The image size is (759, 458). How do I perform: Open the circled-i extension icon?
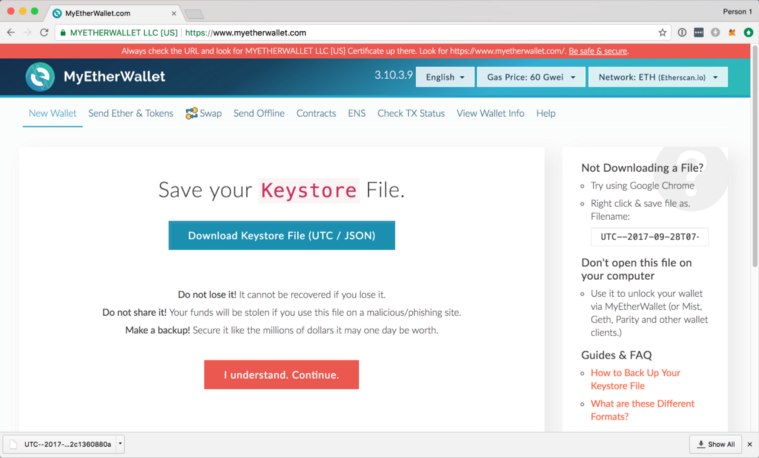682,32
